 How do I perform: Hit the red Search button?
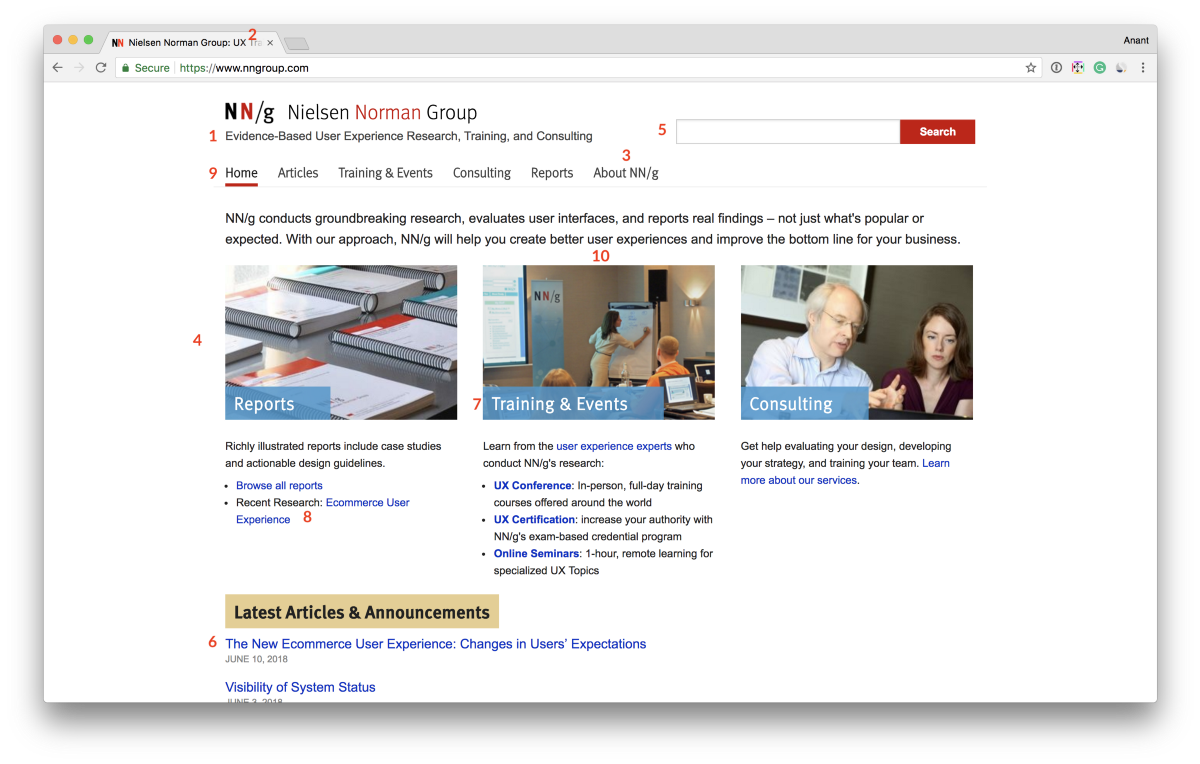(937, 132)
